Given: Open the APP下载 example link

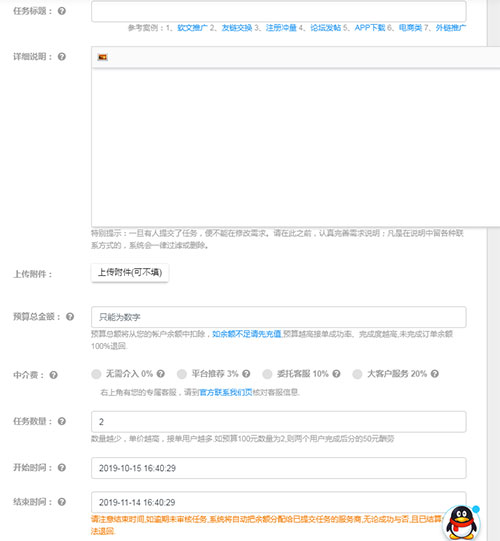Looking at the screenshot, I should (370, 28).
